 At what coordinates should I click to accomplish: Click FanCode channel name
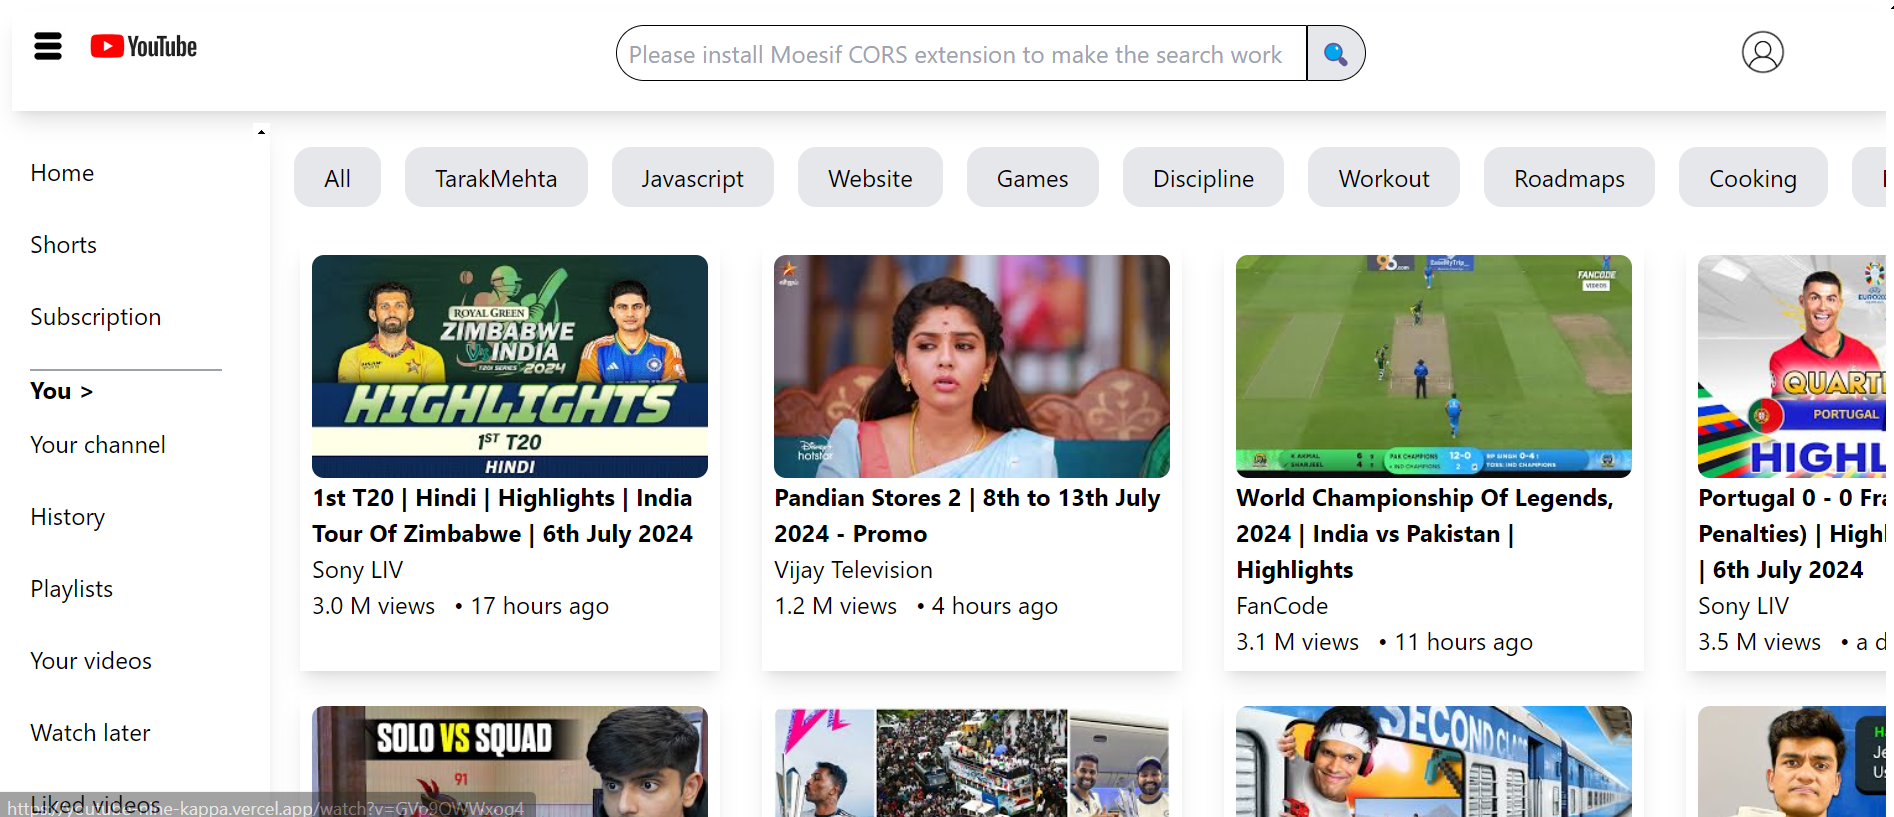point(1282,606)
